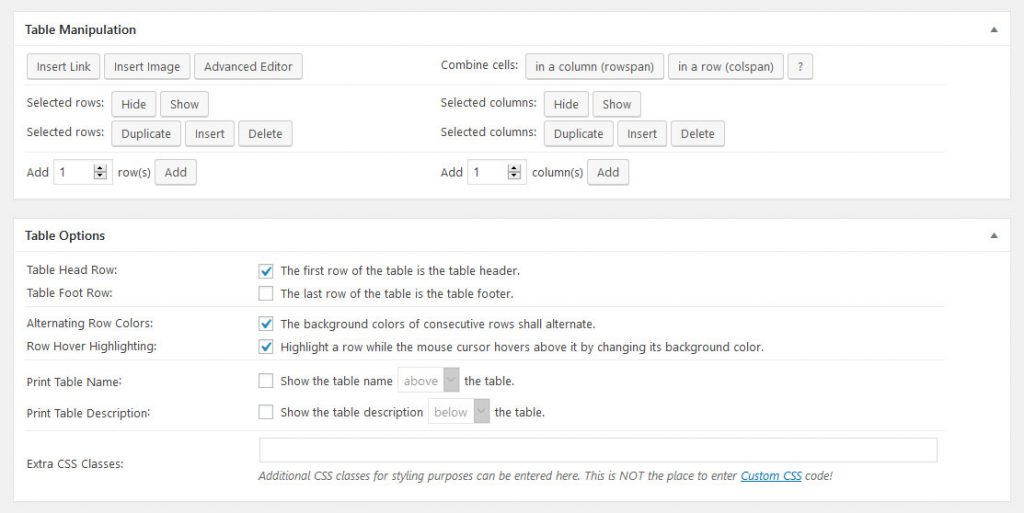Open the table description position dropdown
Viewport: 1024px width, 513px height.
coord(459,412)
